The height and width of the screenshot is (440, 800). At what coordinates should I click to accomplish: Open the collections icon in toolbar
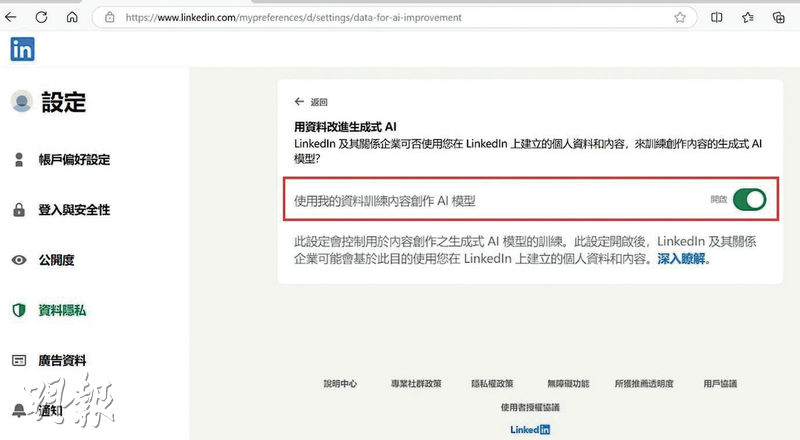(x=779, y=17)
